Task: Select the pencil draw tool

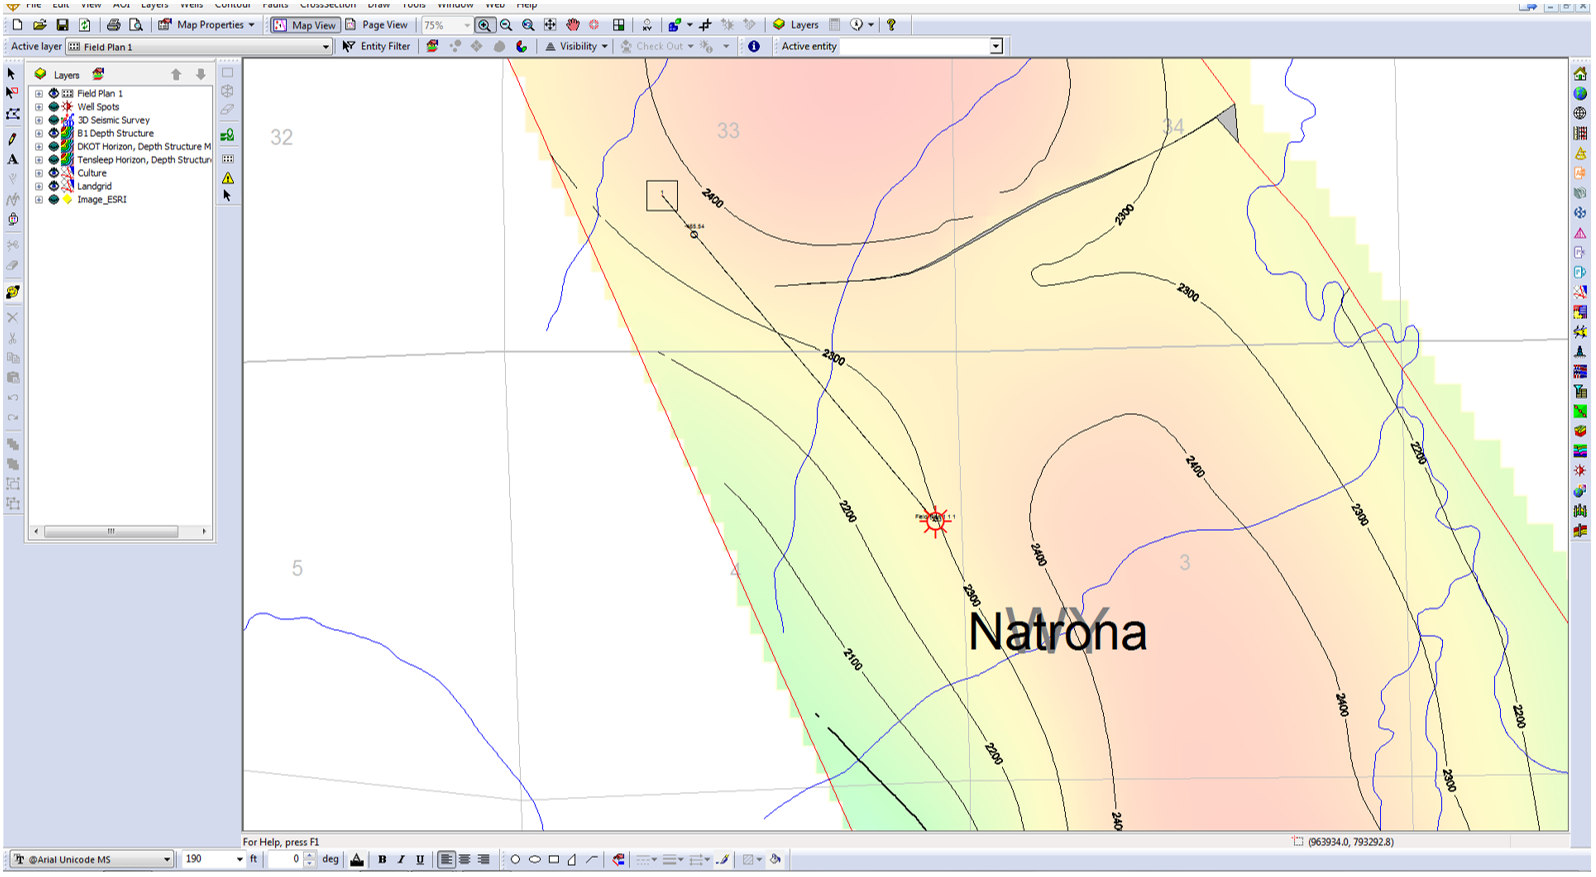Action: (12, 139)
